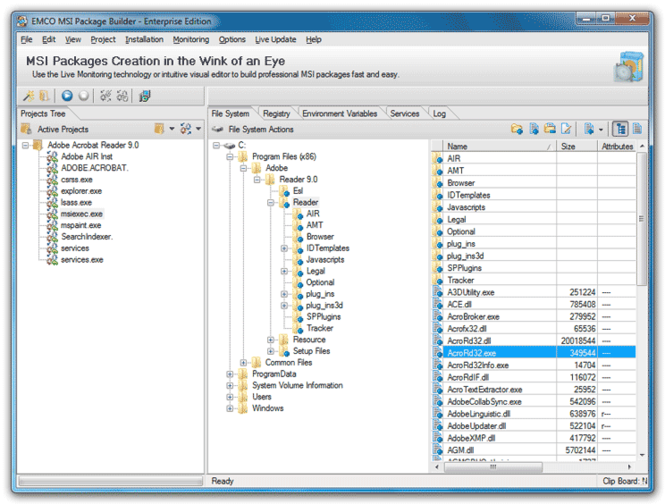Expand the Windows folder node
Viewport: 665px width, 504px height.
[x=230, y=409]
